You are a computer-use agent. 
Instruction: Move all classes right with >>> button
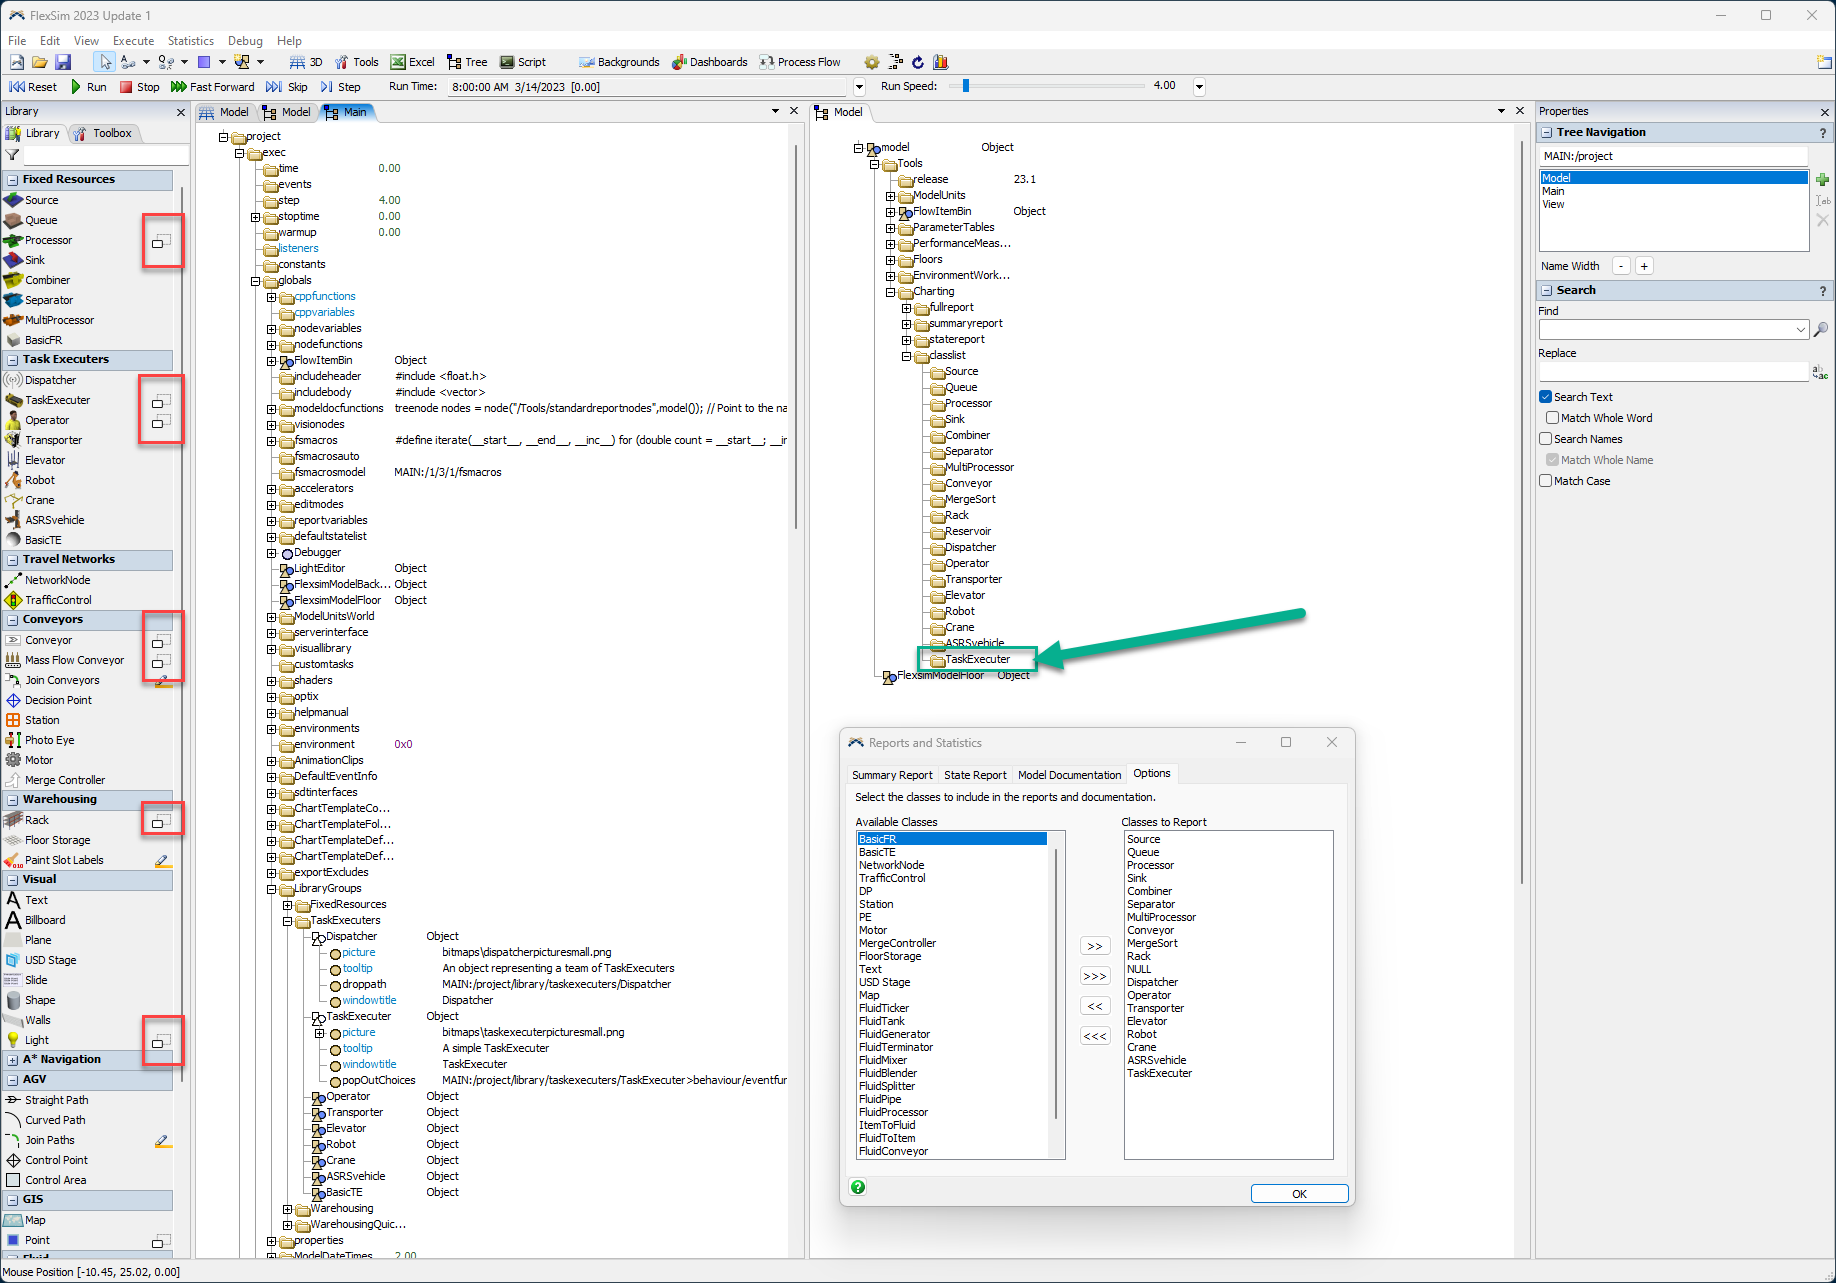[1095, 976]
